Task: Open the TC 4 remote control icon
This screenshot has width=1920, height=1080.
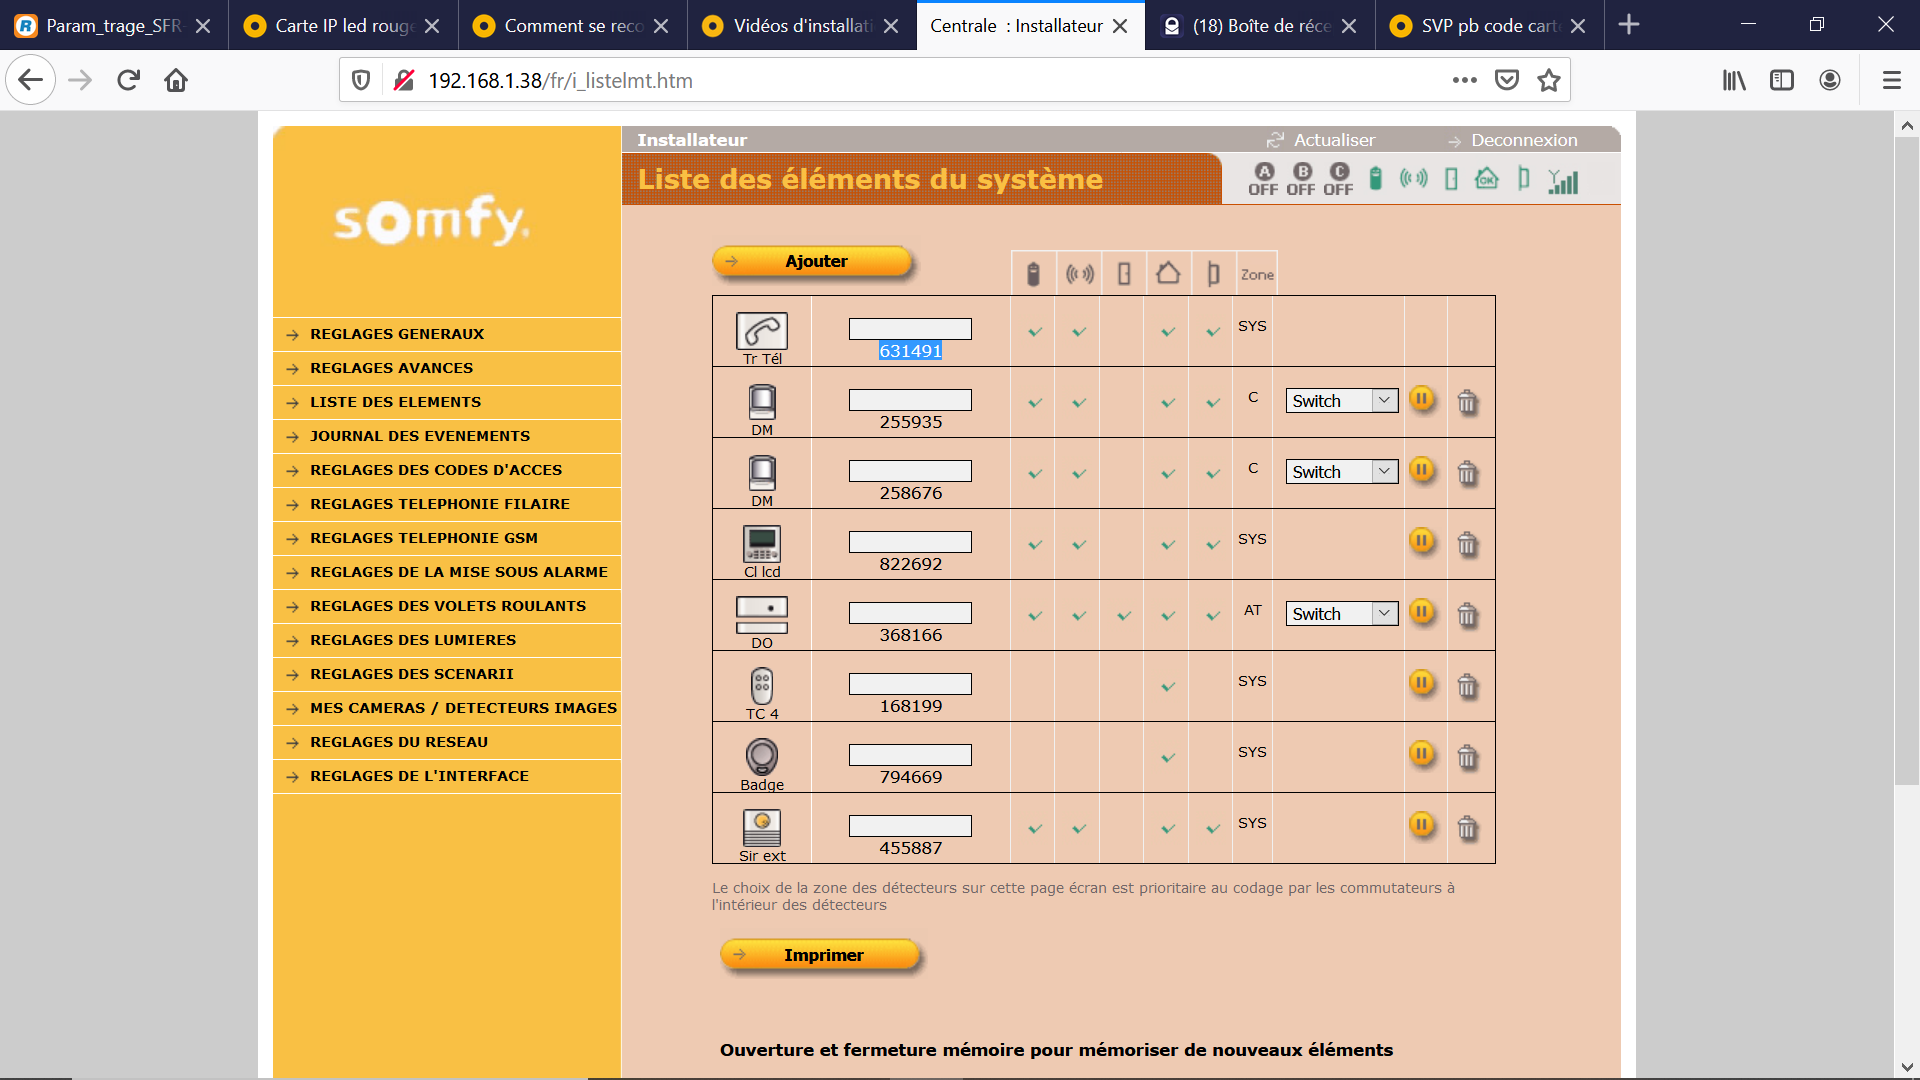Action: coord(762,686)
